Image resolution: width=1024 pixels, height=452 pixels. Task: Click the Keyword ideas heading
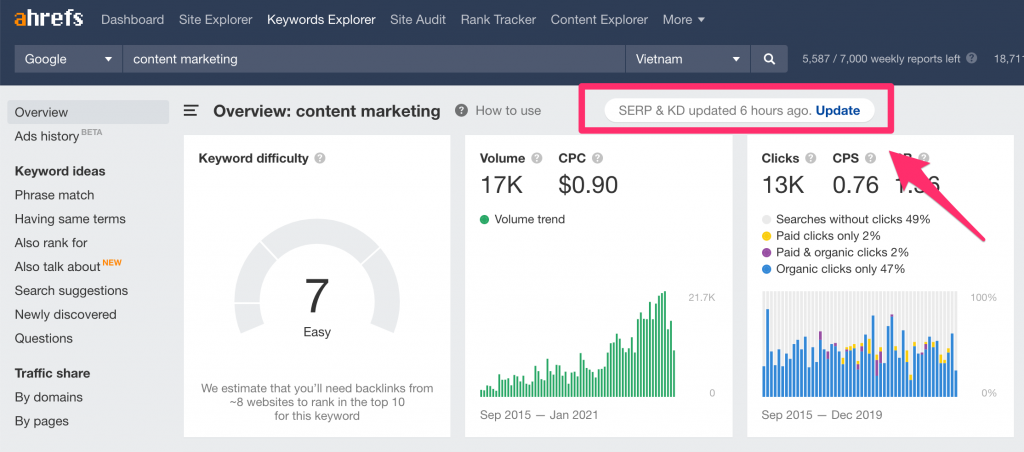pyautogui.click(x=60, y=171)
